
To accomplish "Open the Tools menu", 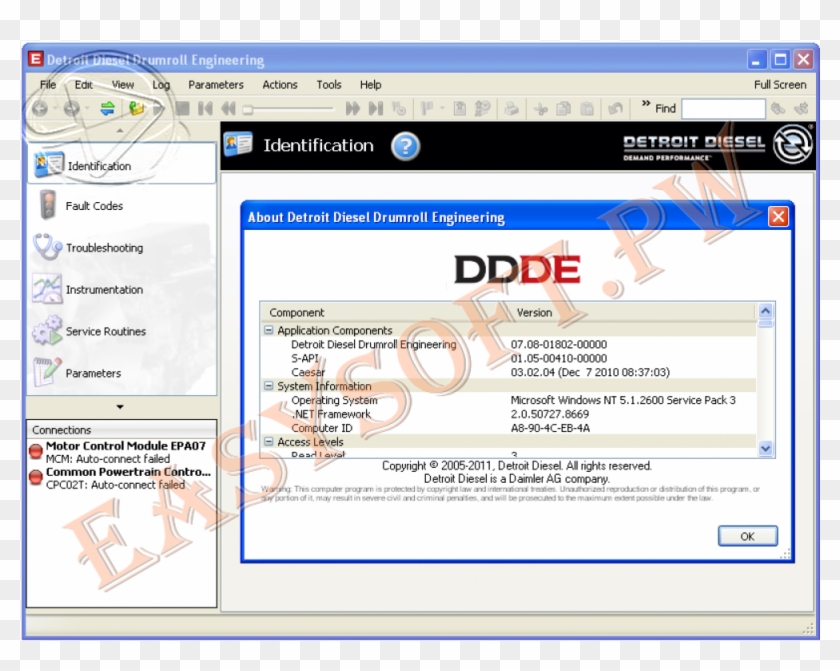I will tap(328, 84).
